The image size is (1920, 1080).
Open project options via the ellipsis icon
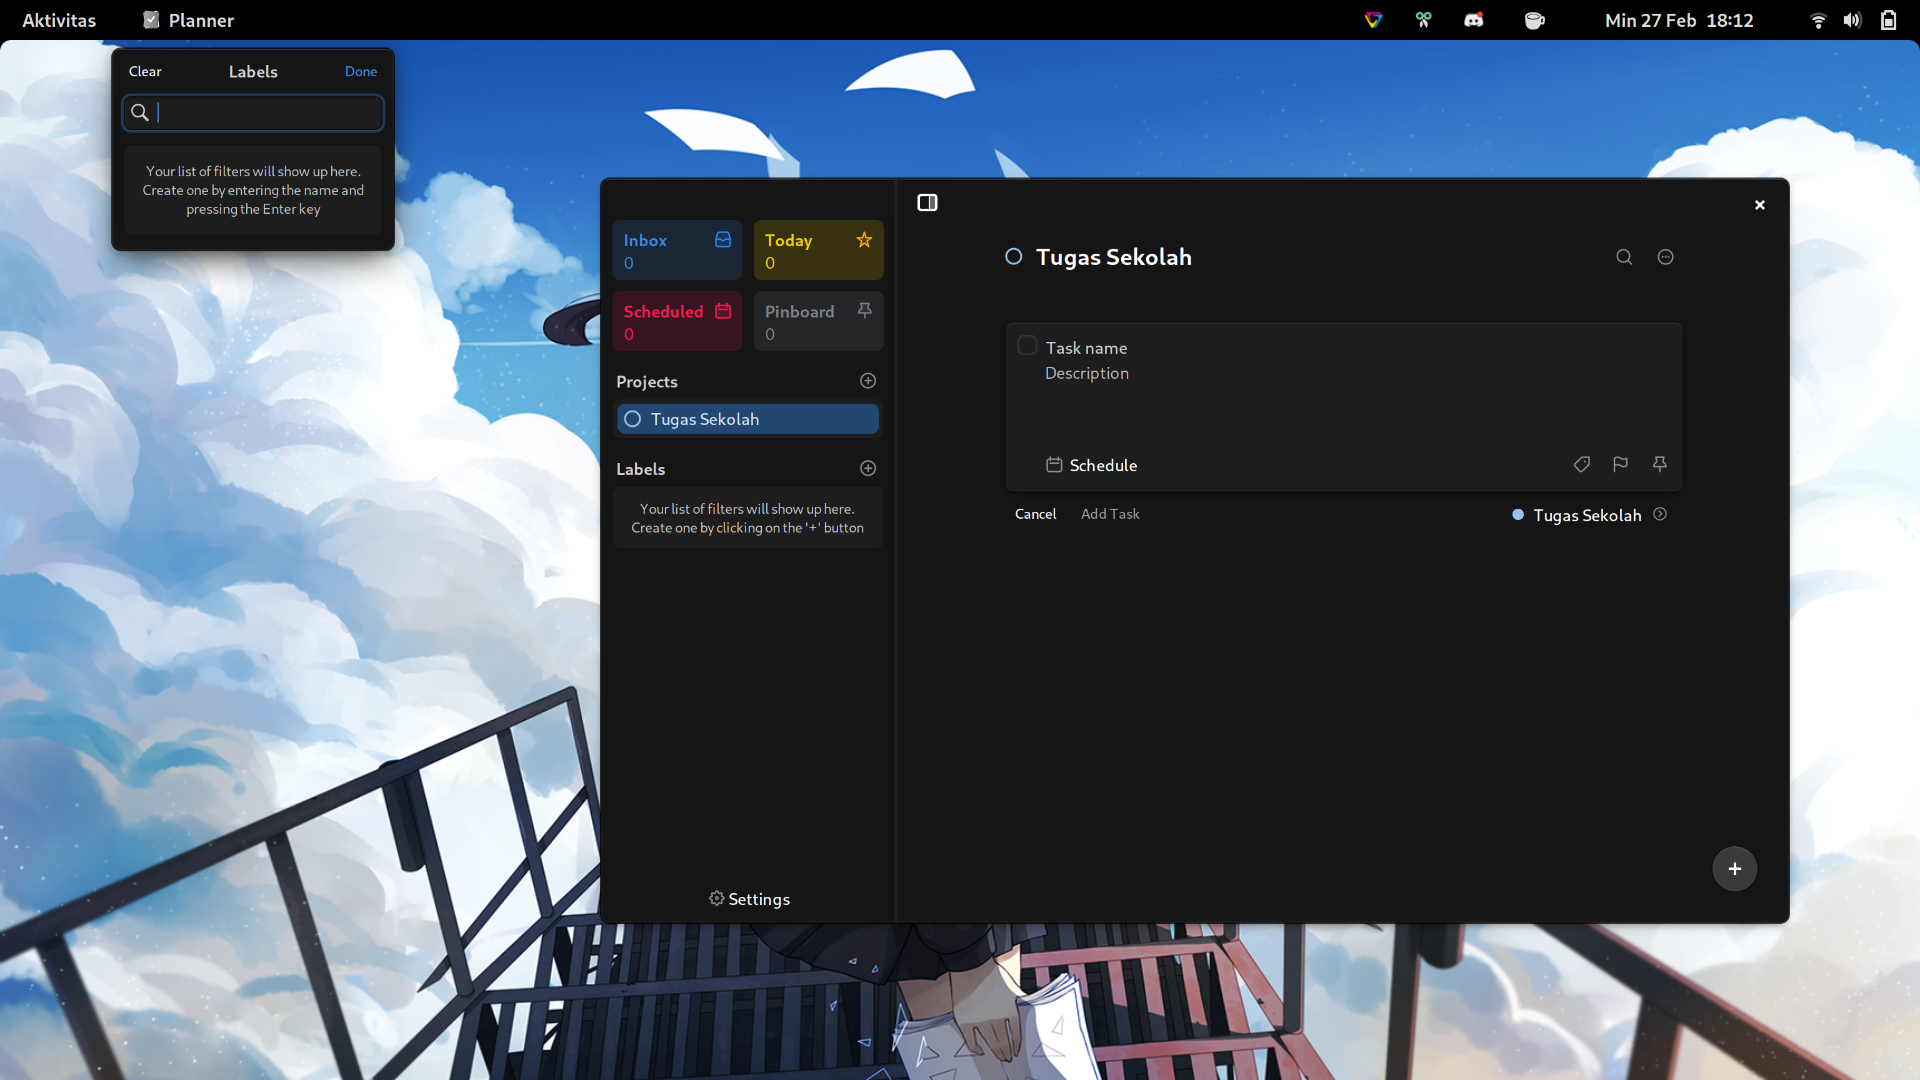(1665, 257)
